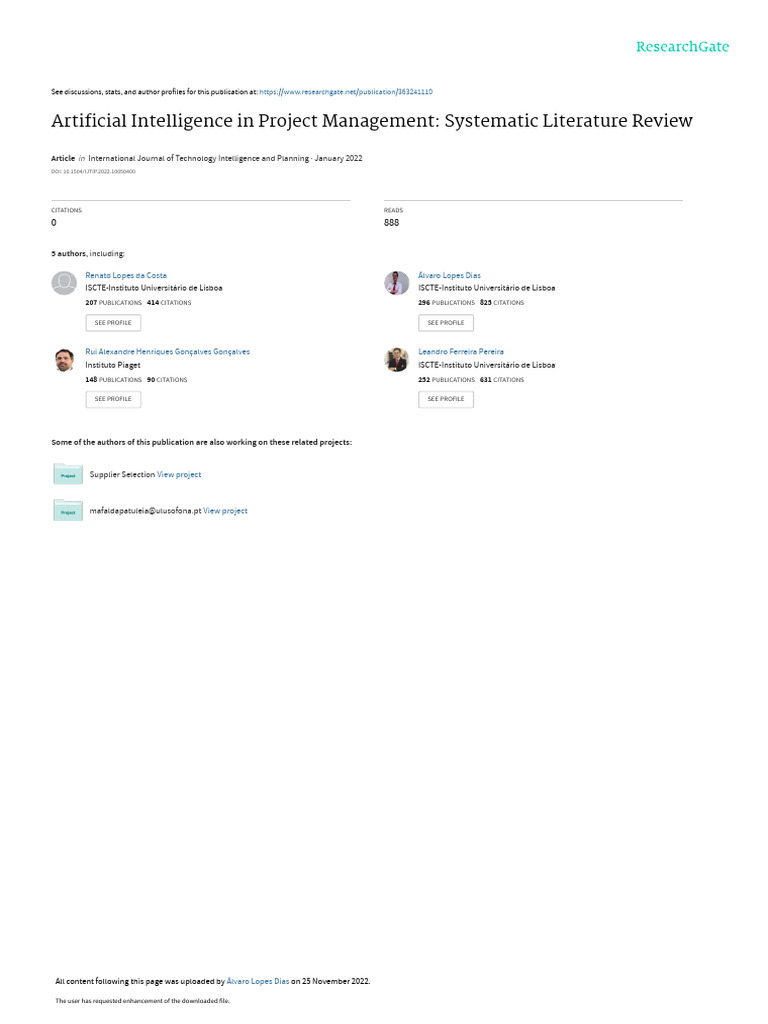Viewport: 768px width, 1024px height.
Task: Click the ResearchGate logo
Action: 682,47
